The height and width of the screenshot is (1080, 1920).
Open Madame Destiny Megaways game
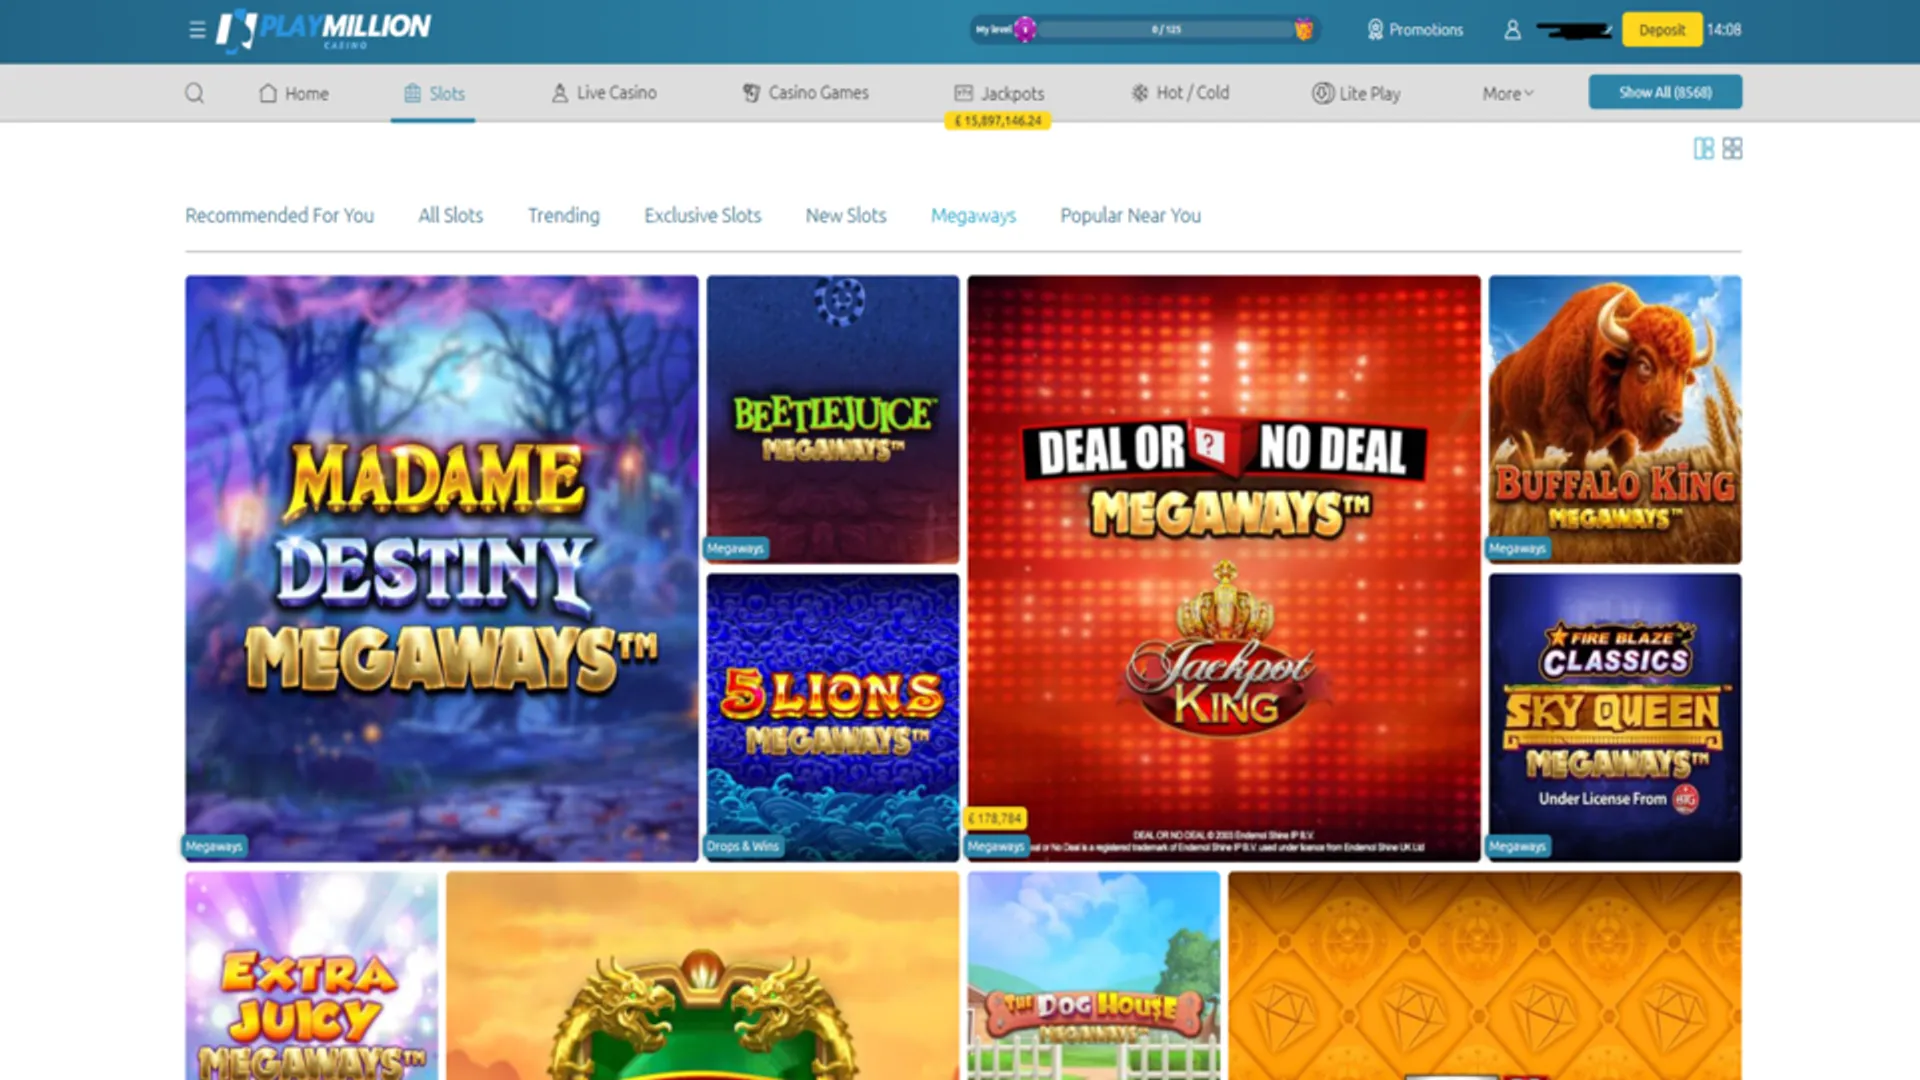click(x=442, y=568)
